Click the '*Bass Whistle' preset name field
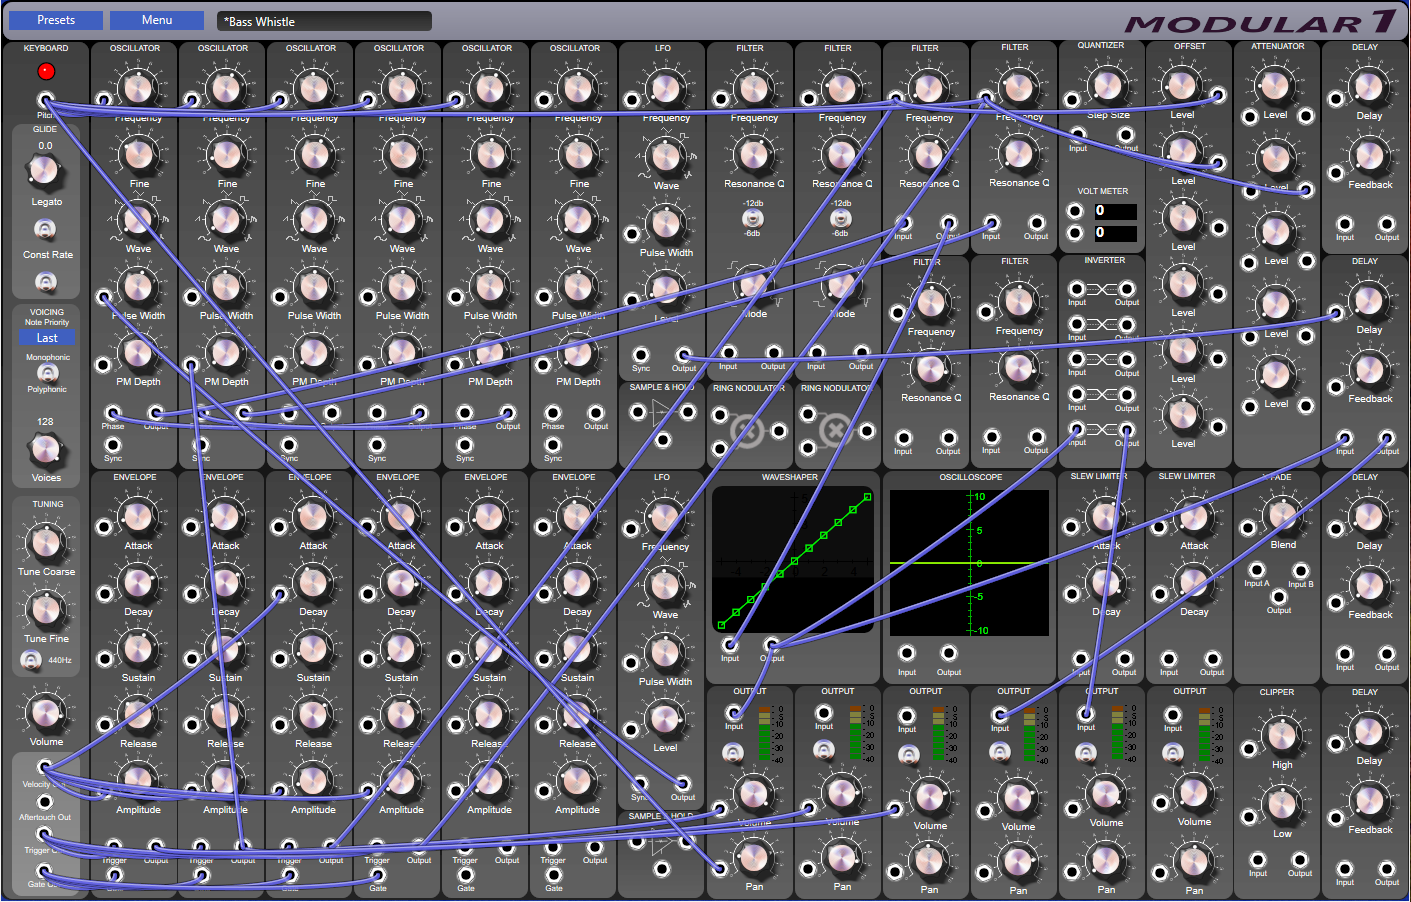 [x=324, y=21]
